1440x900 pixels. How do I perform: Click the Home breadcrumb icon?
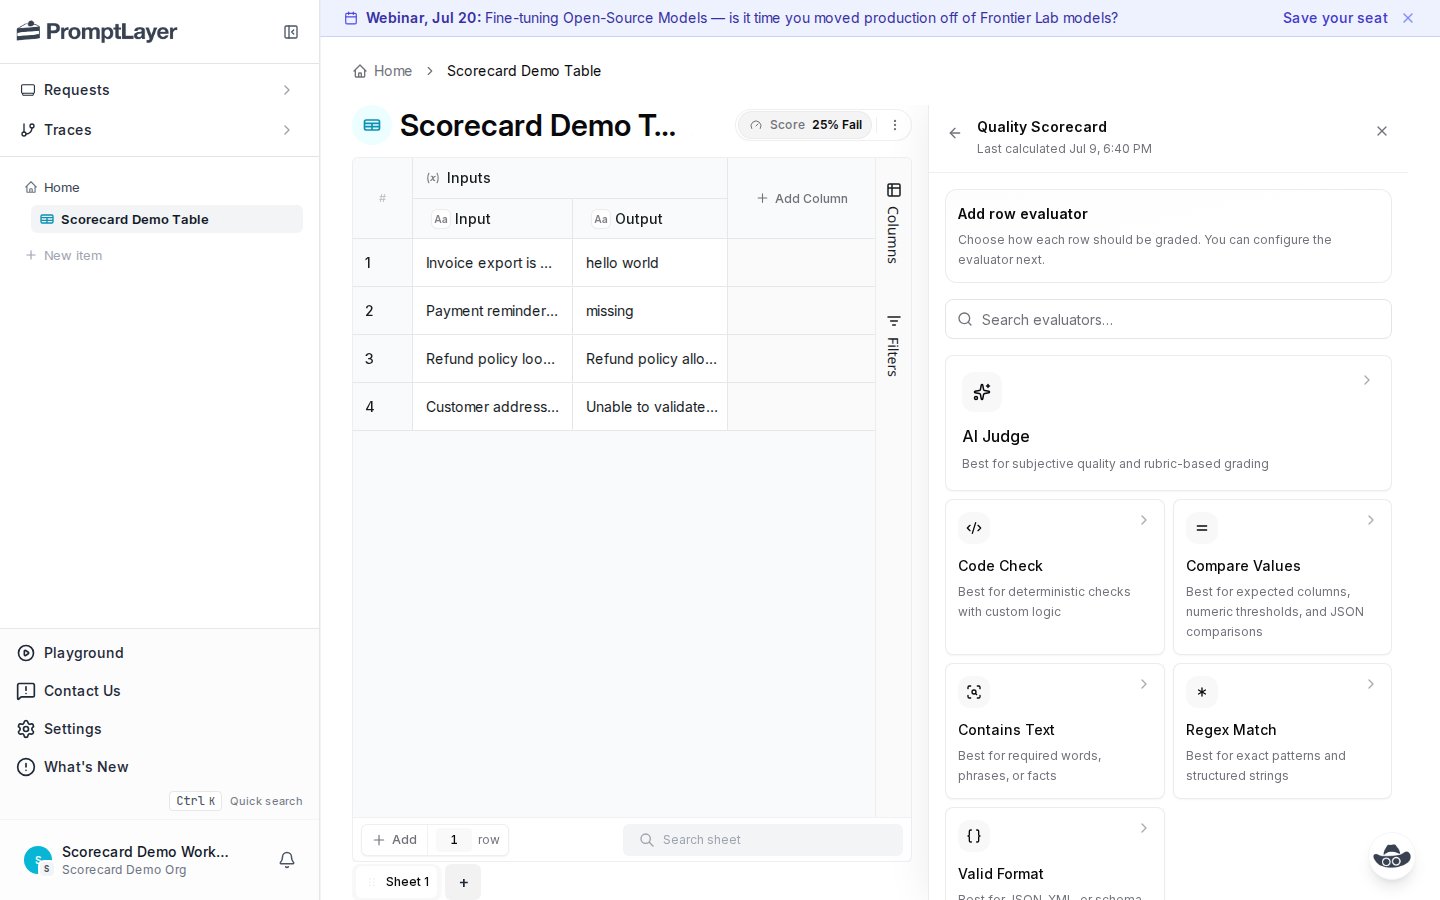coord(360,71)
